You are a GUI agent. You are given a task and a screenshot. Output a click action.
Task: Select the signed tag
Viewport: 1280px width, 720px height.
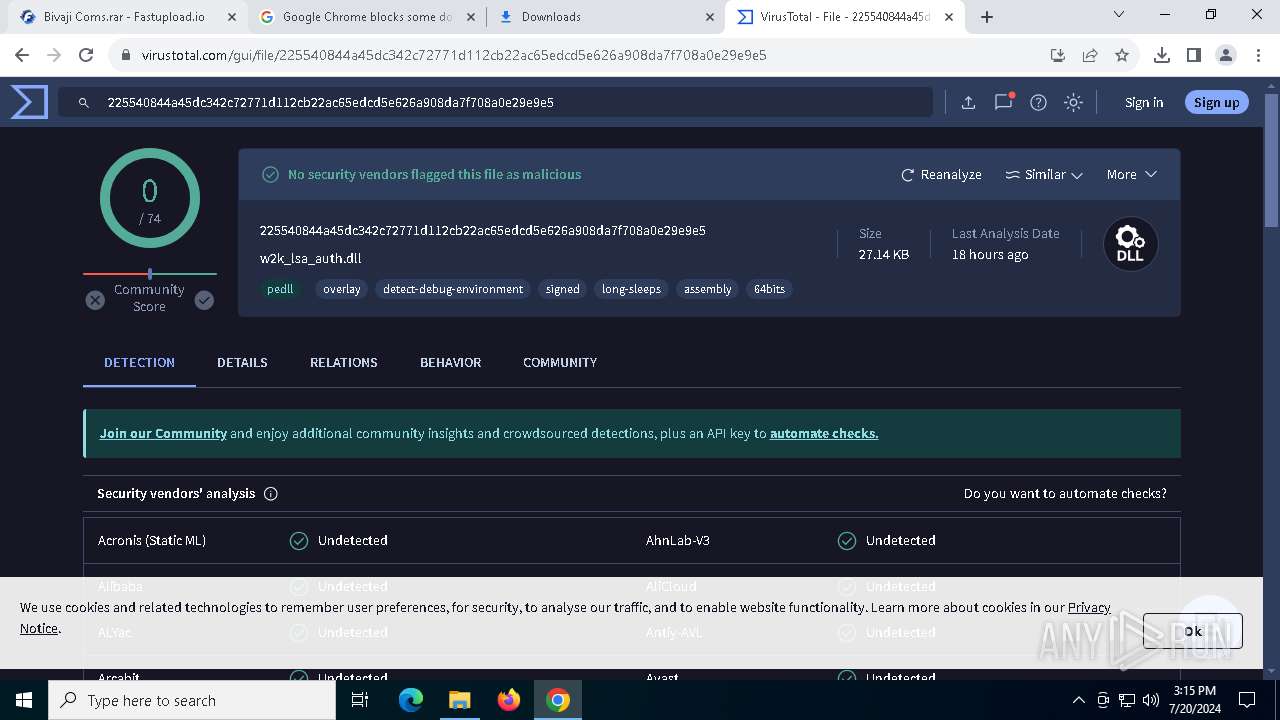coord(562,289)
